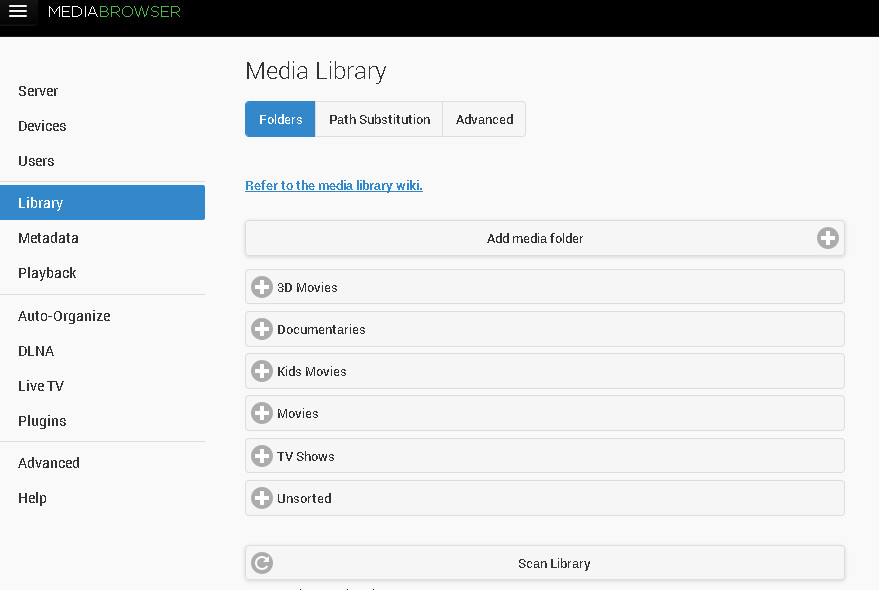The height and width of the screenshot is (590, 879).
Task: Select the Folders tab
Action: pyautogui.click(x=280, y=119)
